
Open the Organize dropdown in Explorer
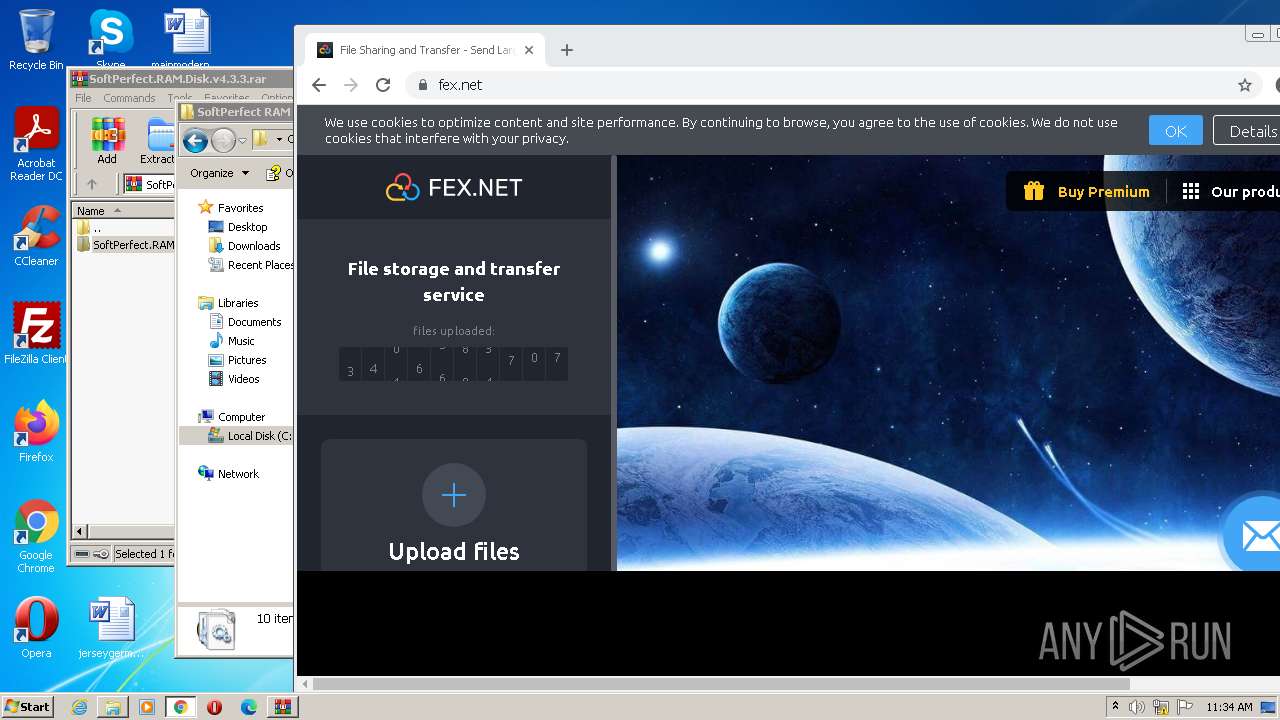click(219, 173)
